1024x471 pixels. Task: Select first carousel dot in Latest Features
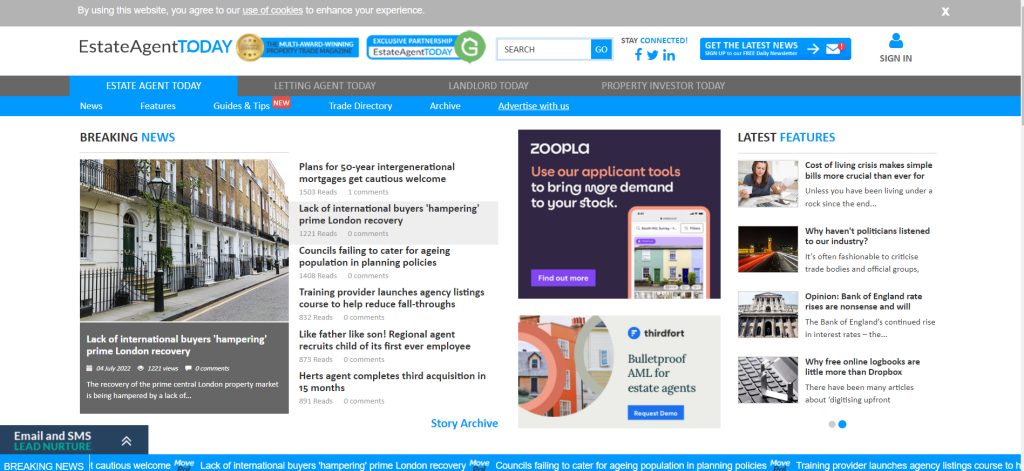point(830,424)
